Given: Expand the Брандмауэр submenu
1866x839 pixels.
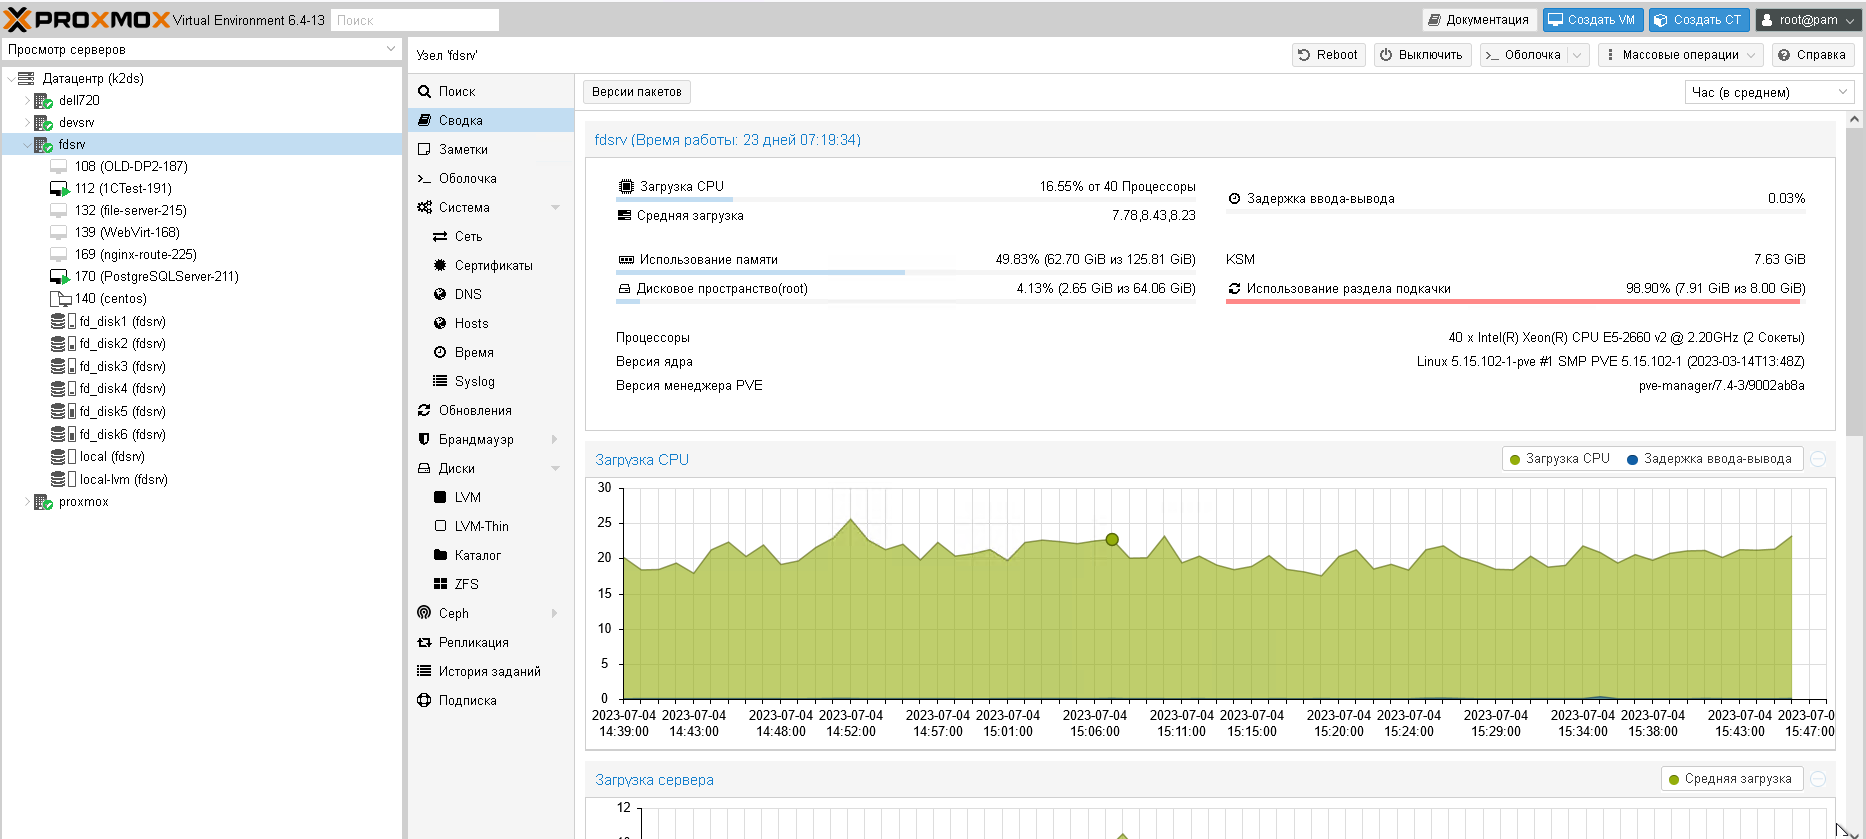Looking at the screenshot, I should [x=555, y=440].
